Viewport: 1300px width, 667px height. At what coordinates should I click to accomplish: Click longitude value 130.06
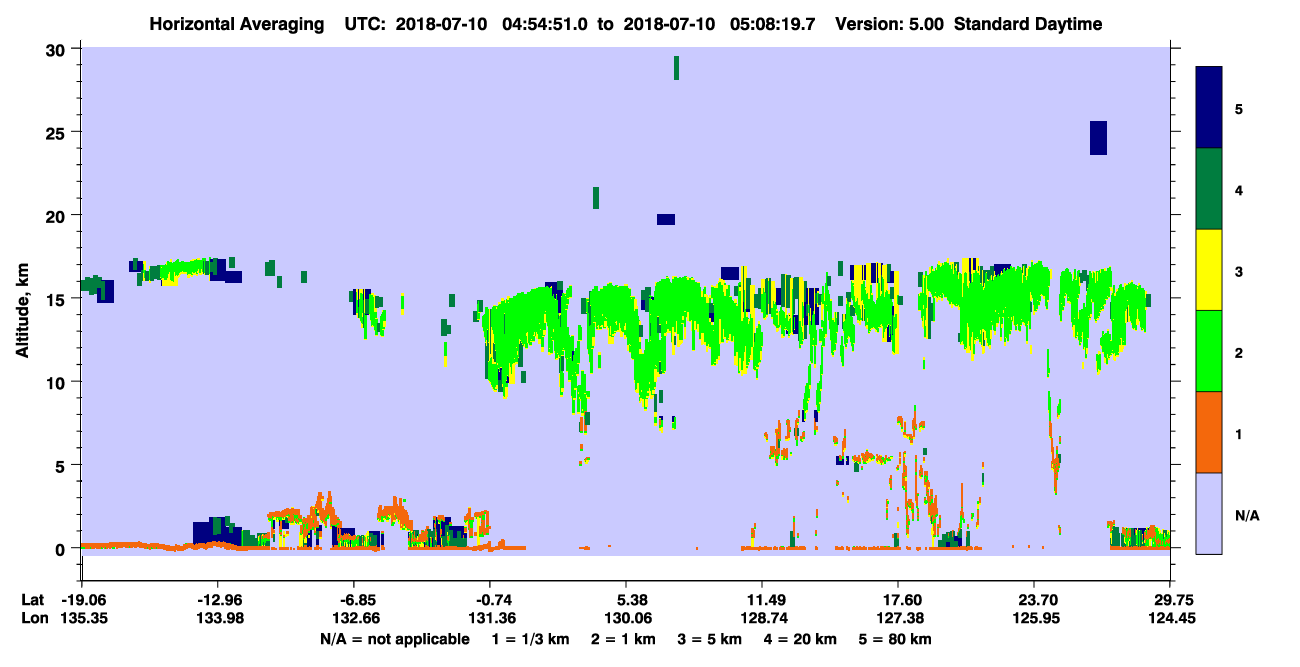[x=626, y=618]
